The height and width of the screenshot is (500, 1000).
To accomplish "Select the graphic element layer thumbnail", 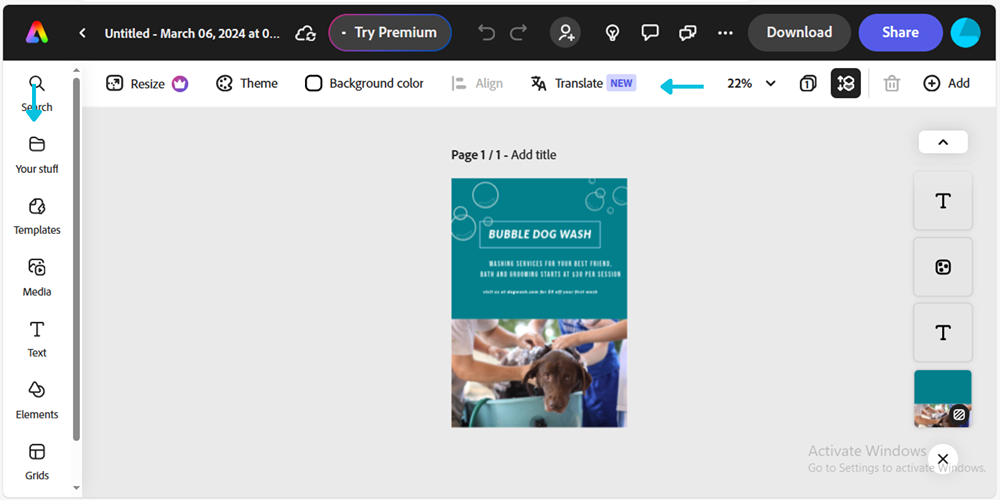I will [943, 267].
